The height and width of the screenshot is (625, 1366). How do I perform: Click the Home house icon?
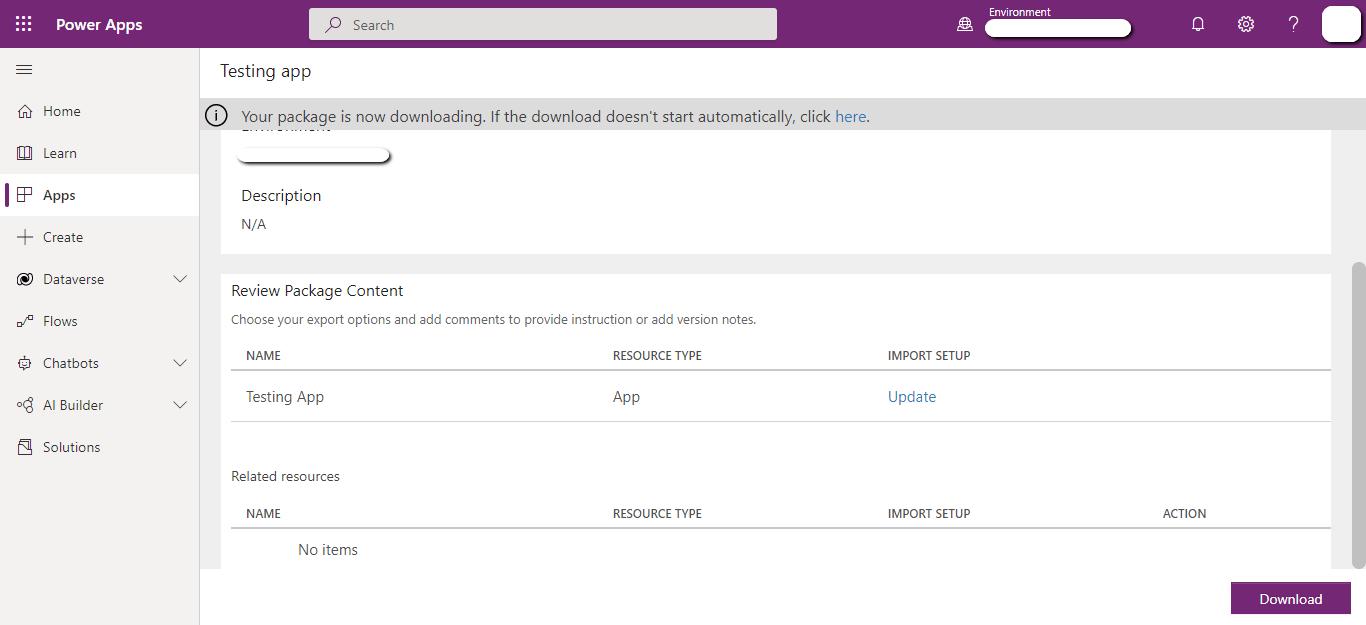(x=25, y=111)
